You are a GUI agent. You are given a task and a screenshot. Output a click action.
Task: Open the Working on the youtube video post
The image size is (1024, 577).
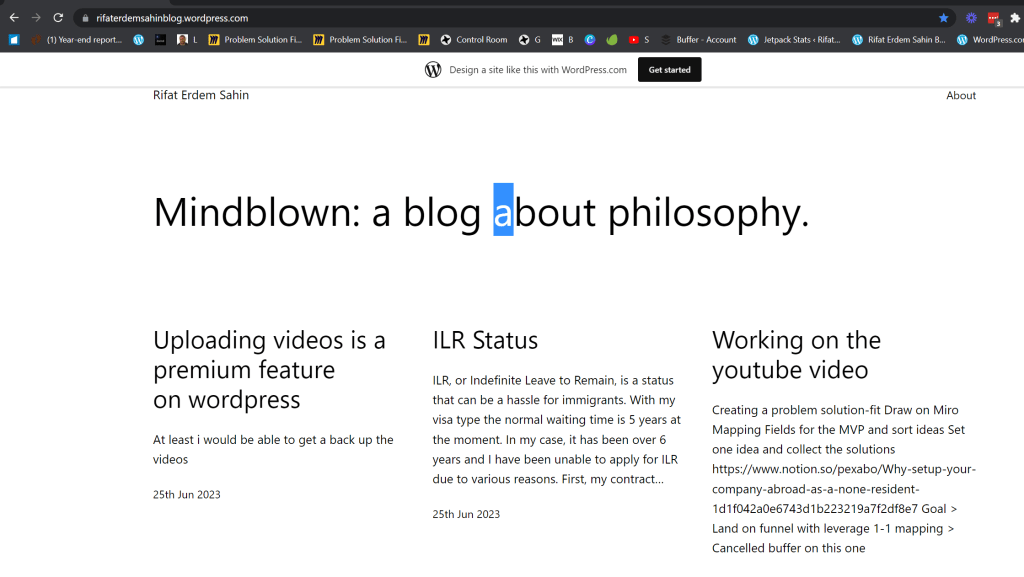click(796, 355)
